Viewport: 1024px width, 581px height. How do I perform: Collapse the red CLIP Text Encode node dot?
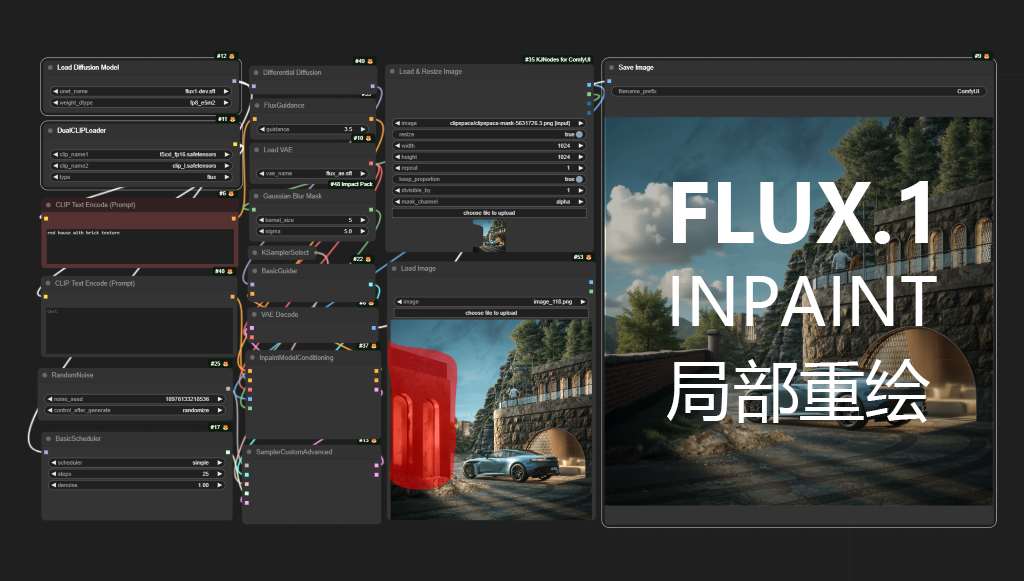coord(48,205)
